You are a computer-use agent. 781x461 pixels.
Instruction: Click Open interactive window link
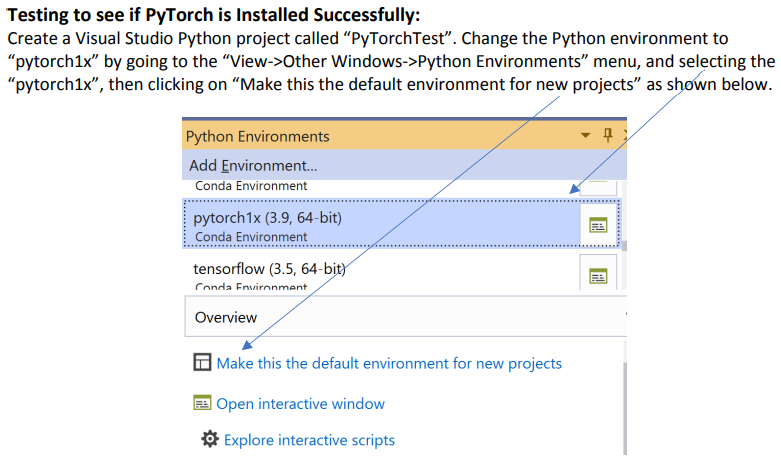coord(300,404)
